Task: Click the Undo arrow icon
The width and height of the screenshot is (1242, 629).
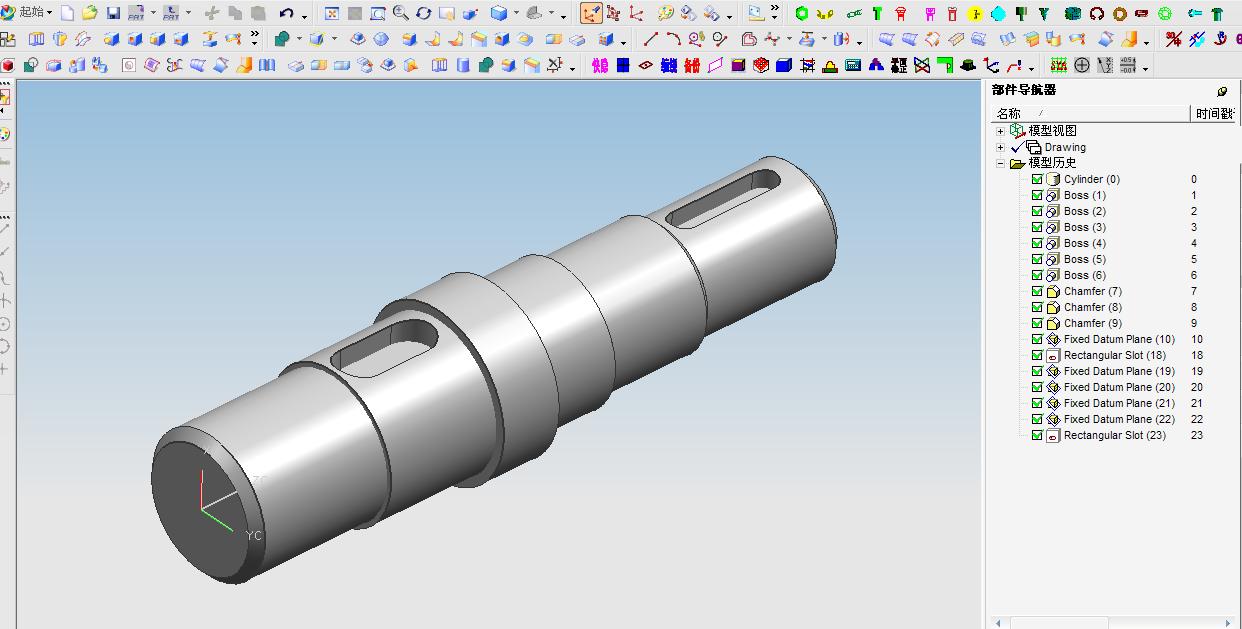Action: (x=286, y=13)
